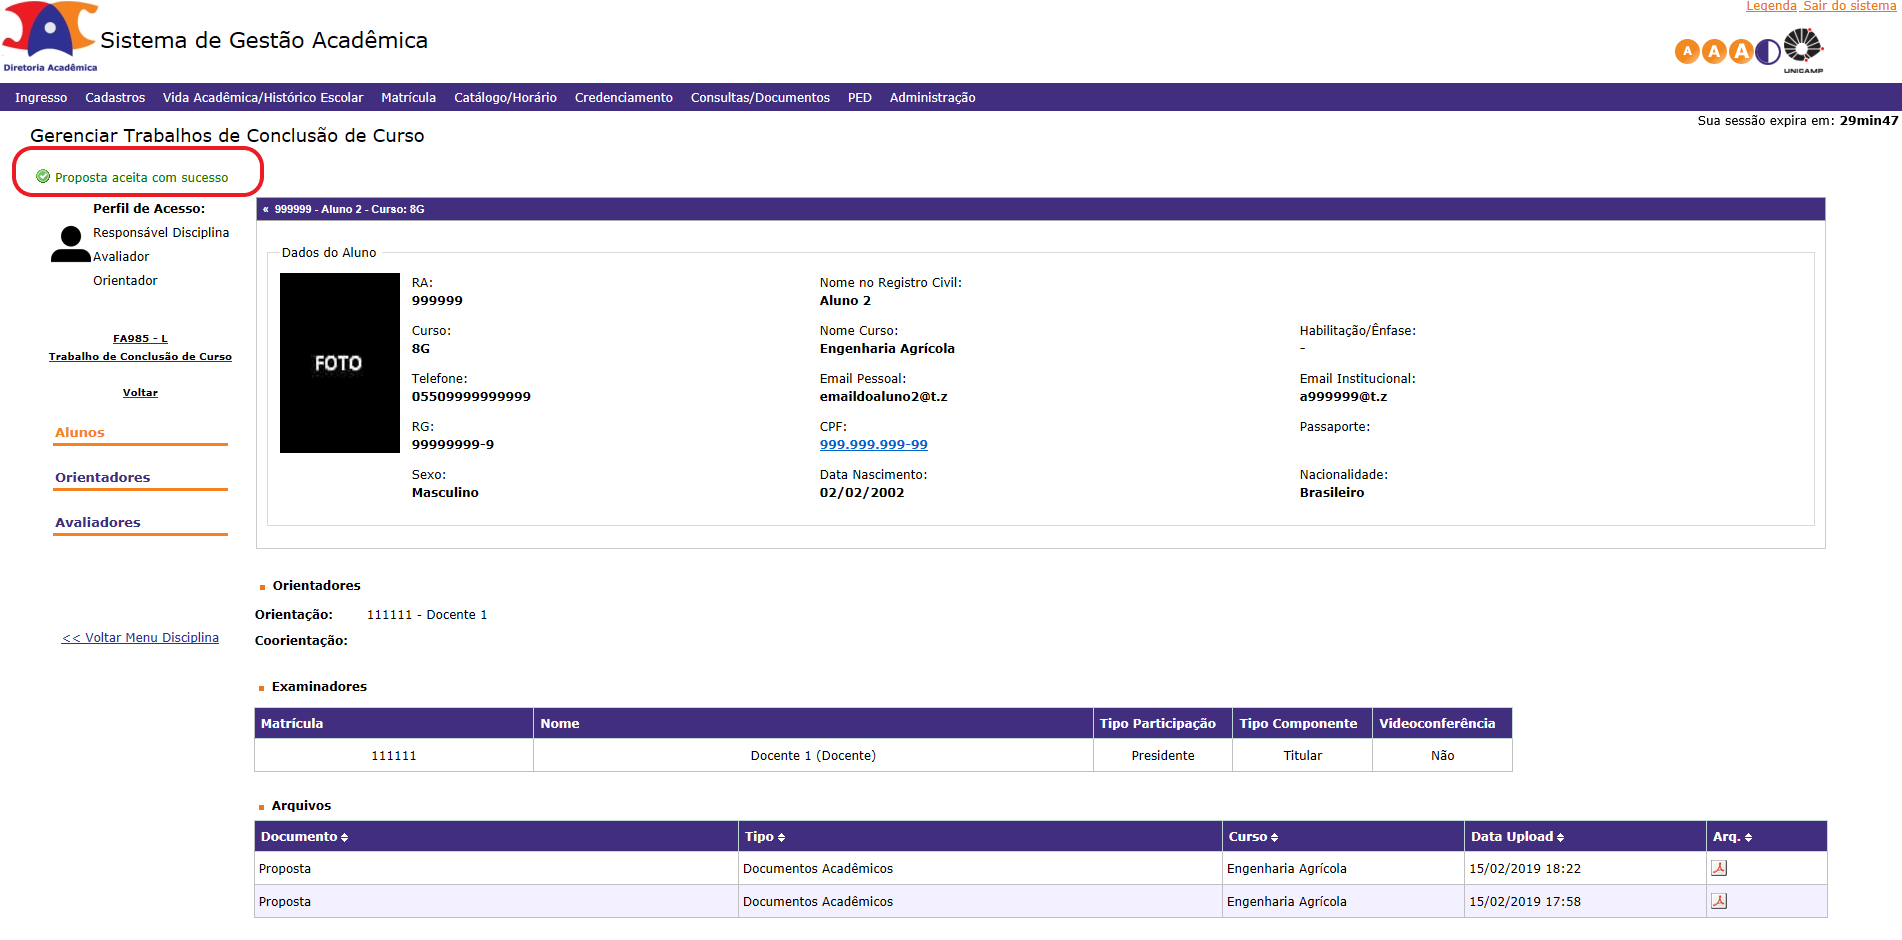
Task: Open the Catálogo/Horário menu
Action: pos(505,97)
